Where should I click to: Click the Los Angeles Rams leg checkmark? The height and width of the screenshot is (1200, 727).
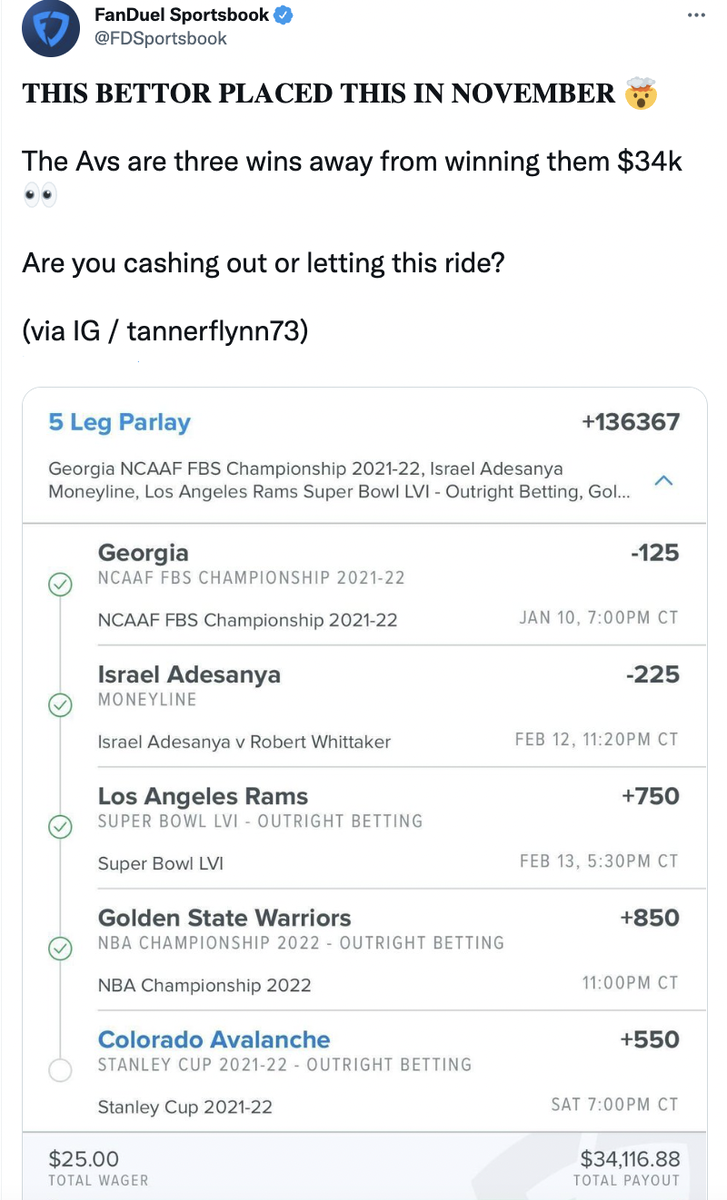pyautogui.click(x=60, y=827)
